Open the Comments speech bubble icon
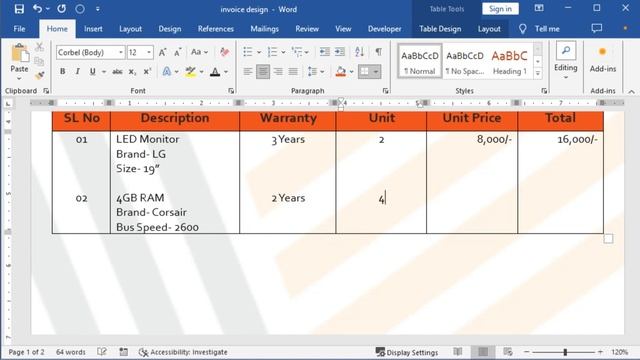 tap(597, 28)
